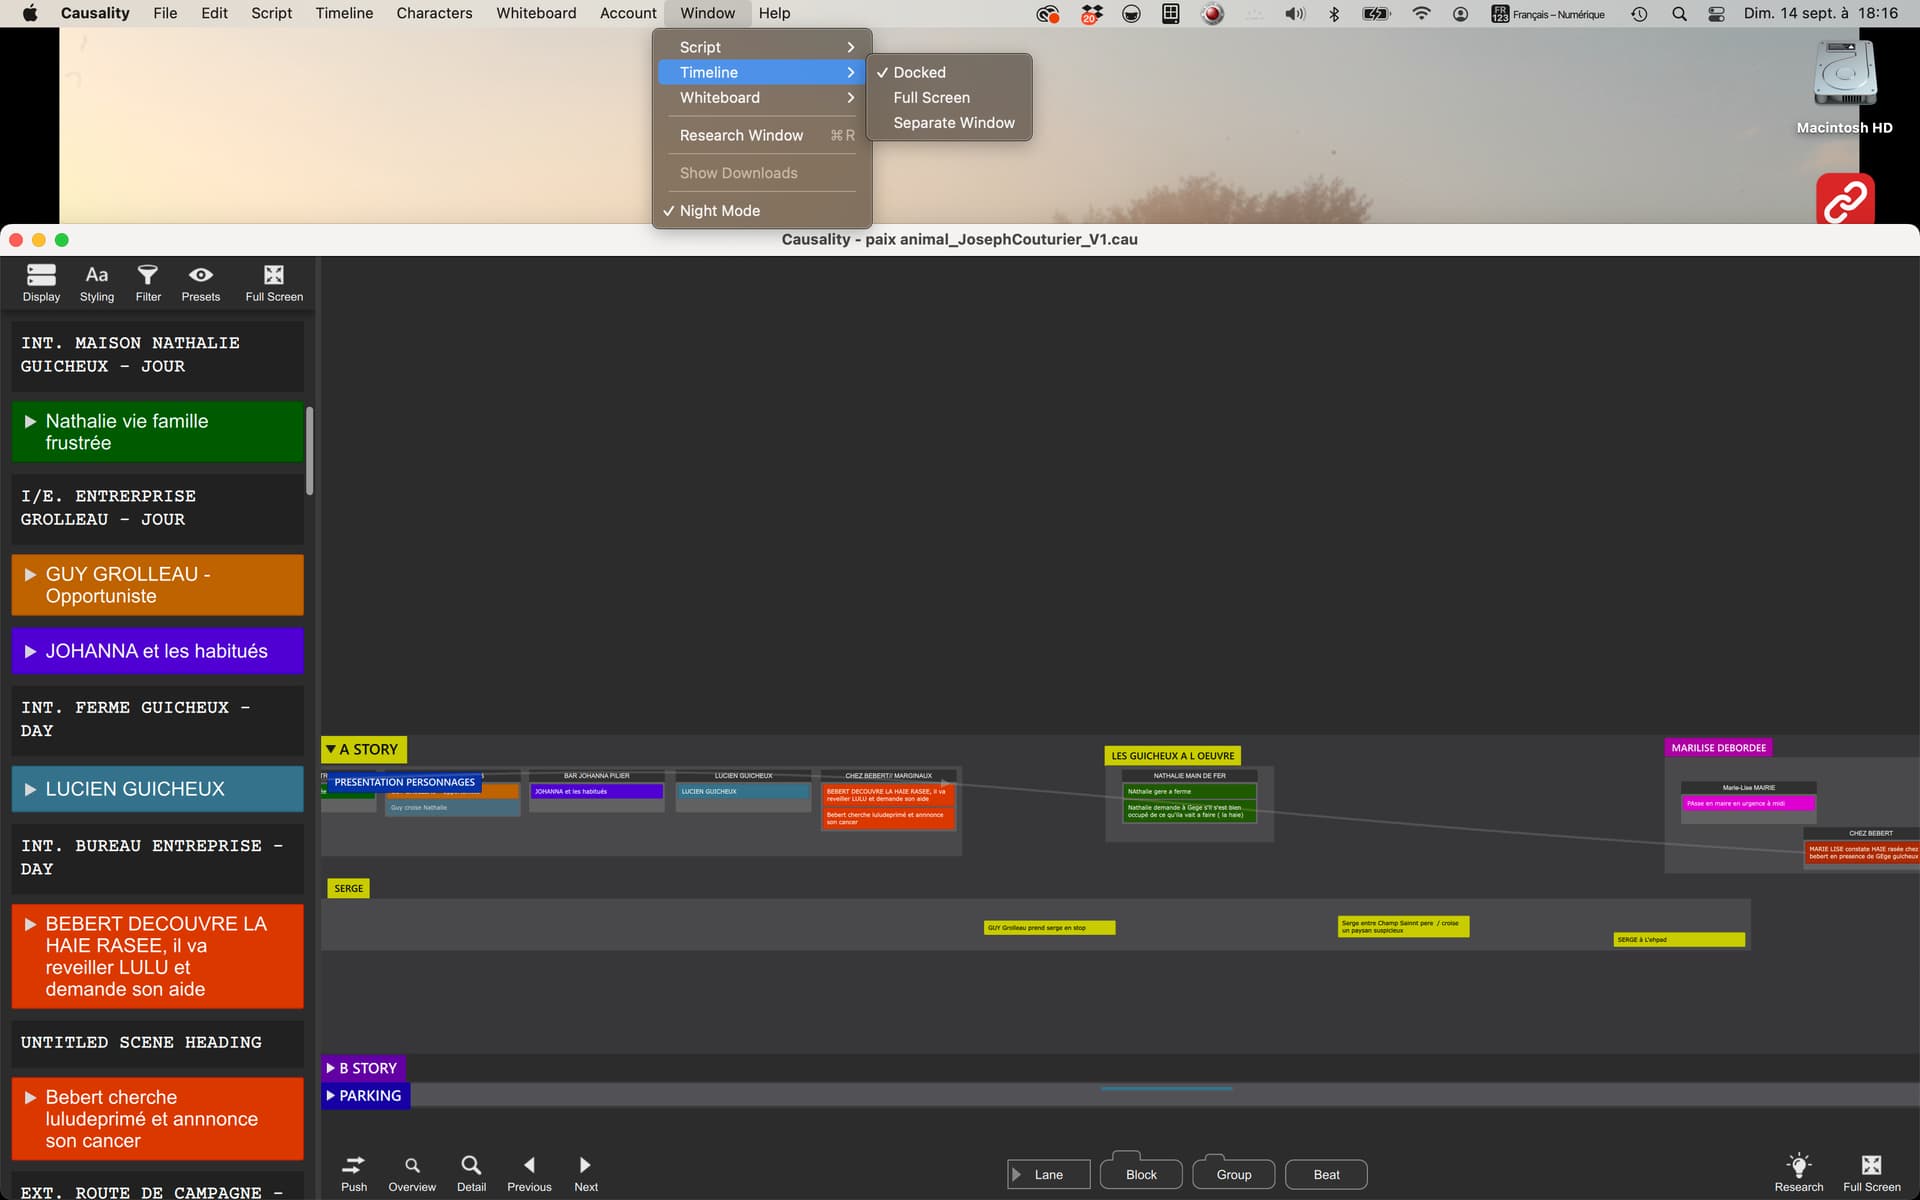
Task: Click the Block button
Action: pos(1141,1174)
